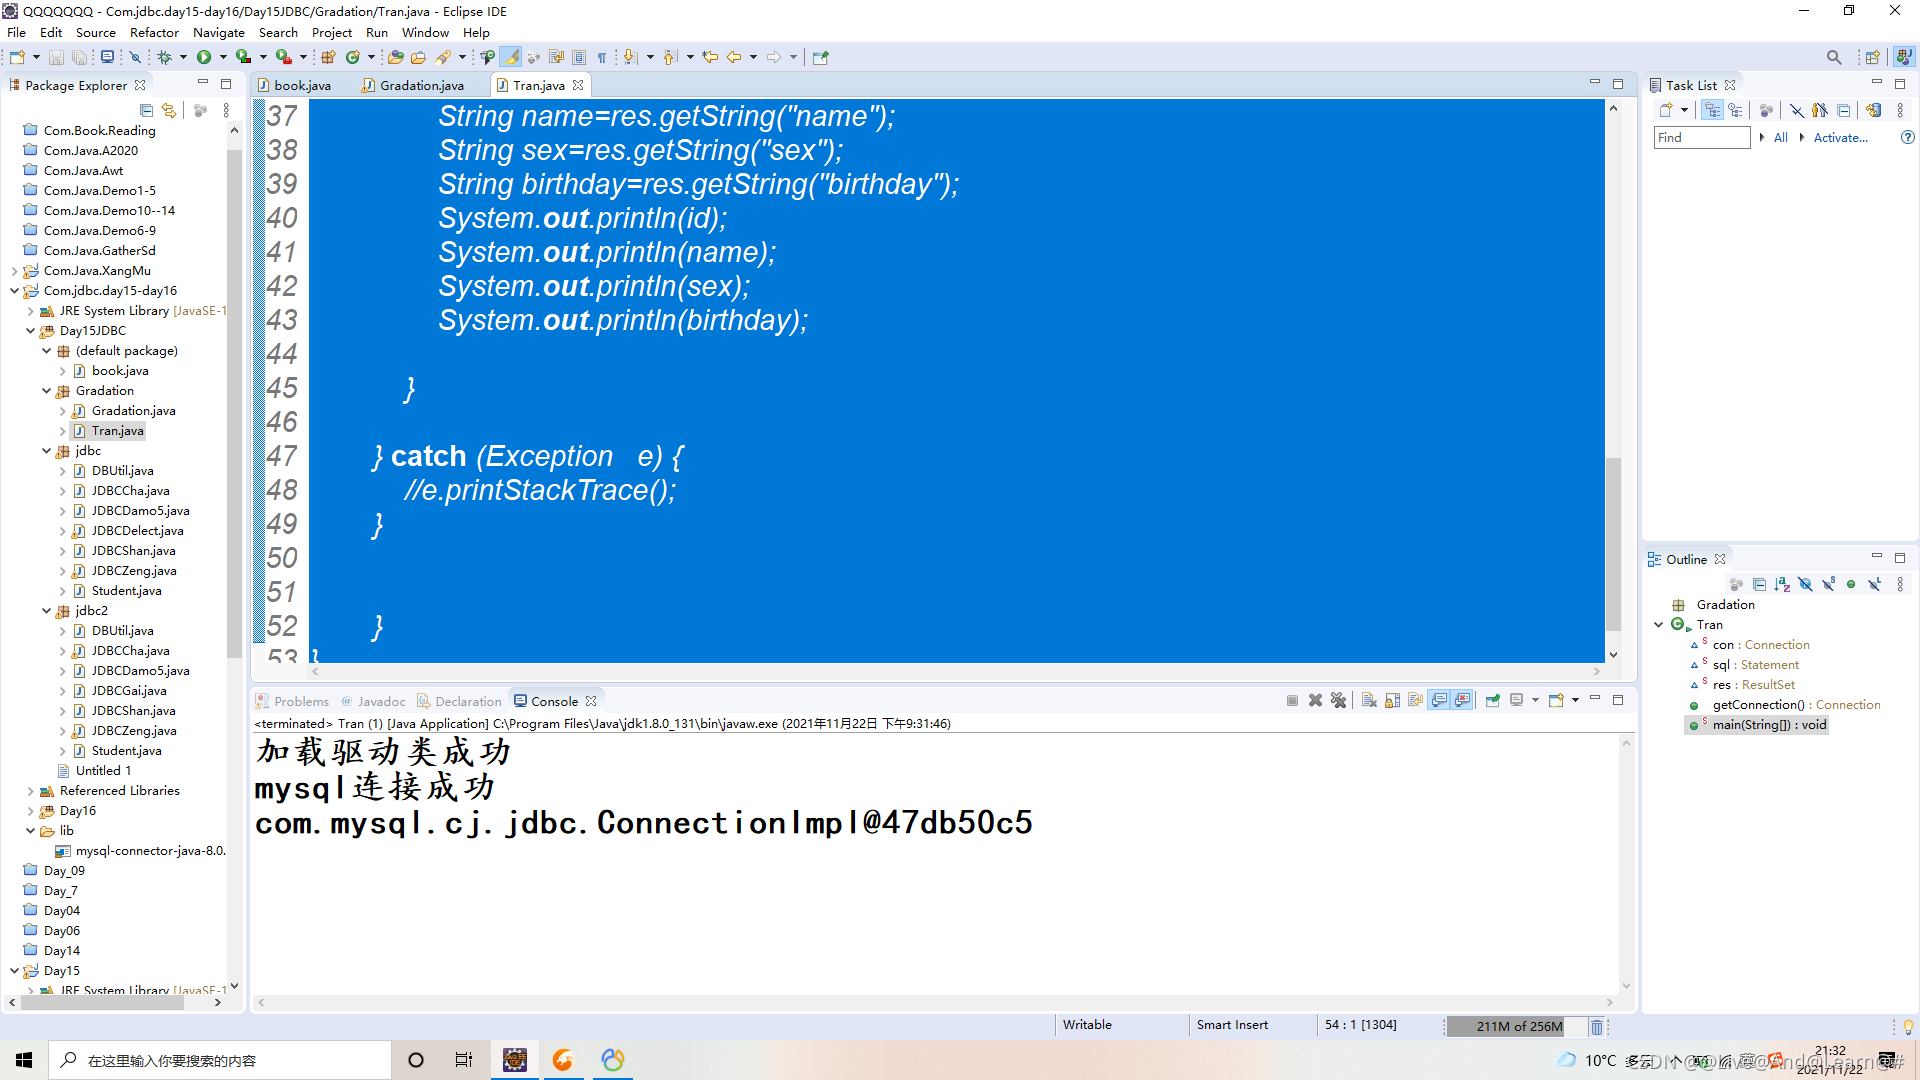Click the Activate... link in Task List
The height and width of the screenshot is (1080, 1920).
[1840, 138]
